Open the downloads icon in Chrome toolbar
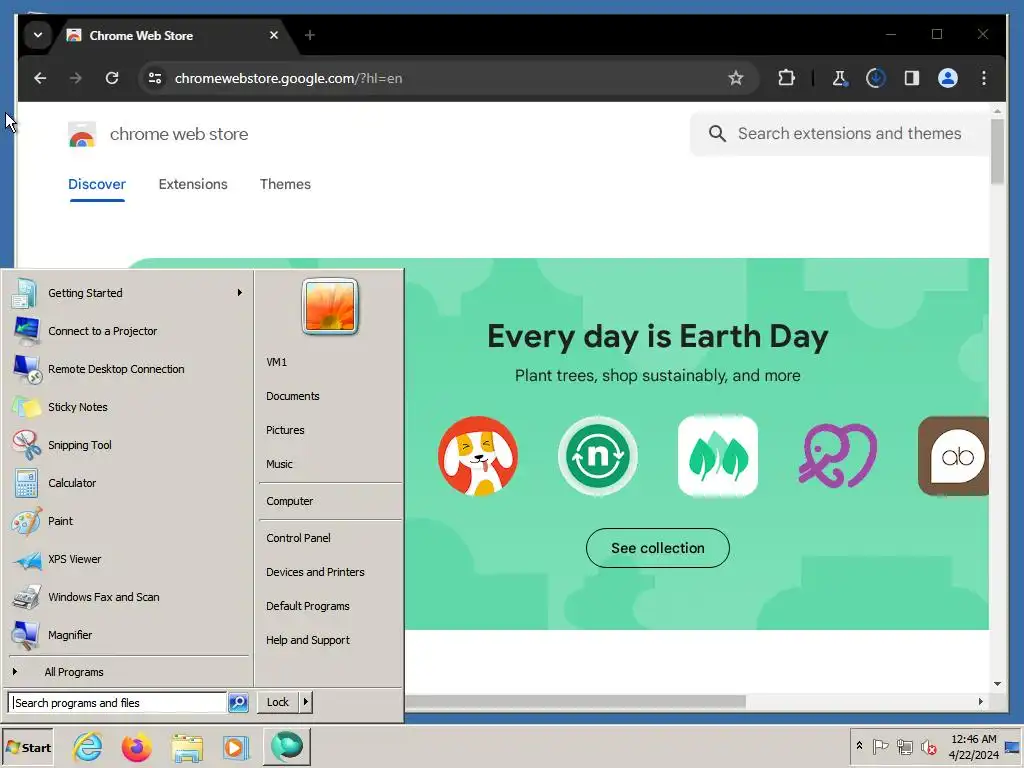This screenshot has height=768, width=1024. pyautogui.click(x=875, y=78)
